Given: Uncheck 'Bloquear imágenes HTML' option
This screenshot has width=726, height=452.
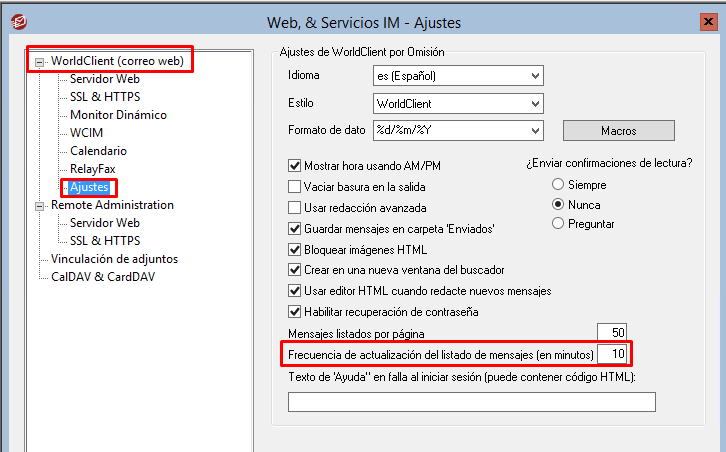Looking at the screenshot, I should click(295, 249).
